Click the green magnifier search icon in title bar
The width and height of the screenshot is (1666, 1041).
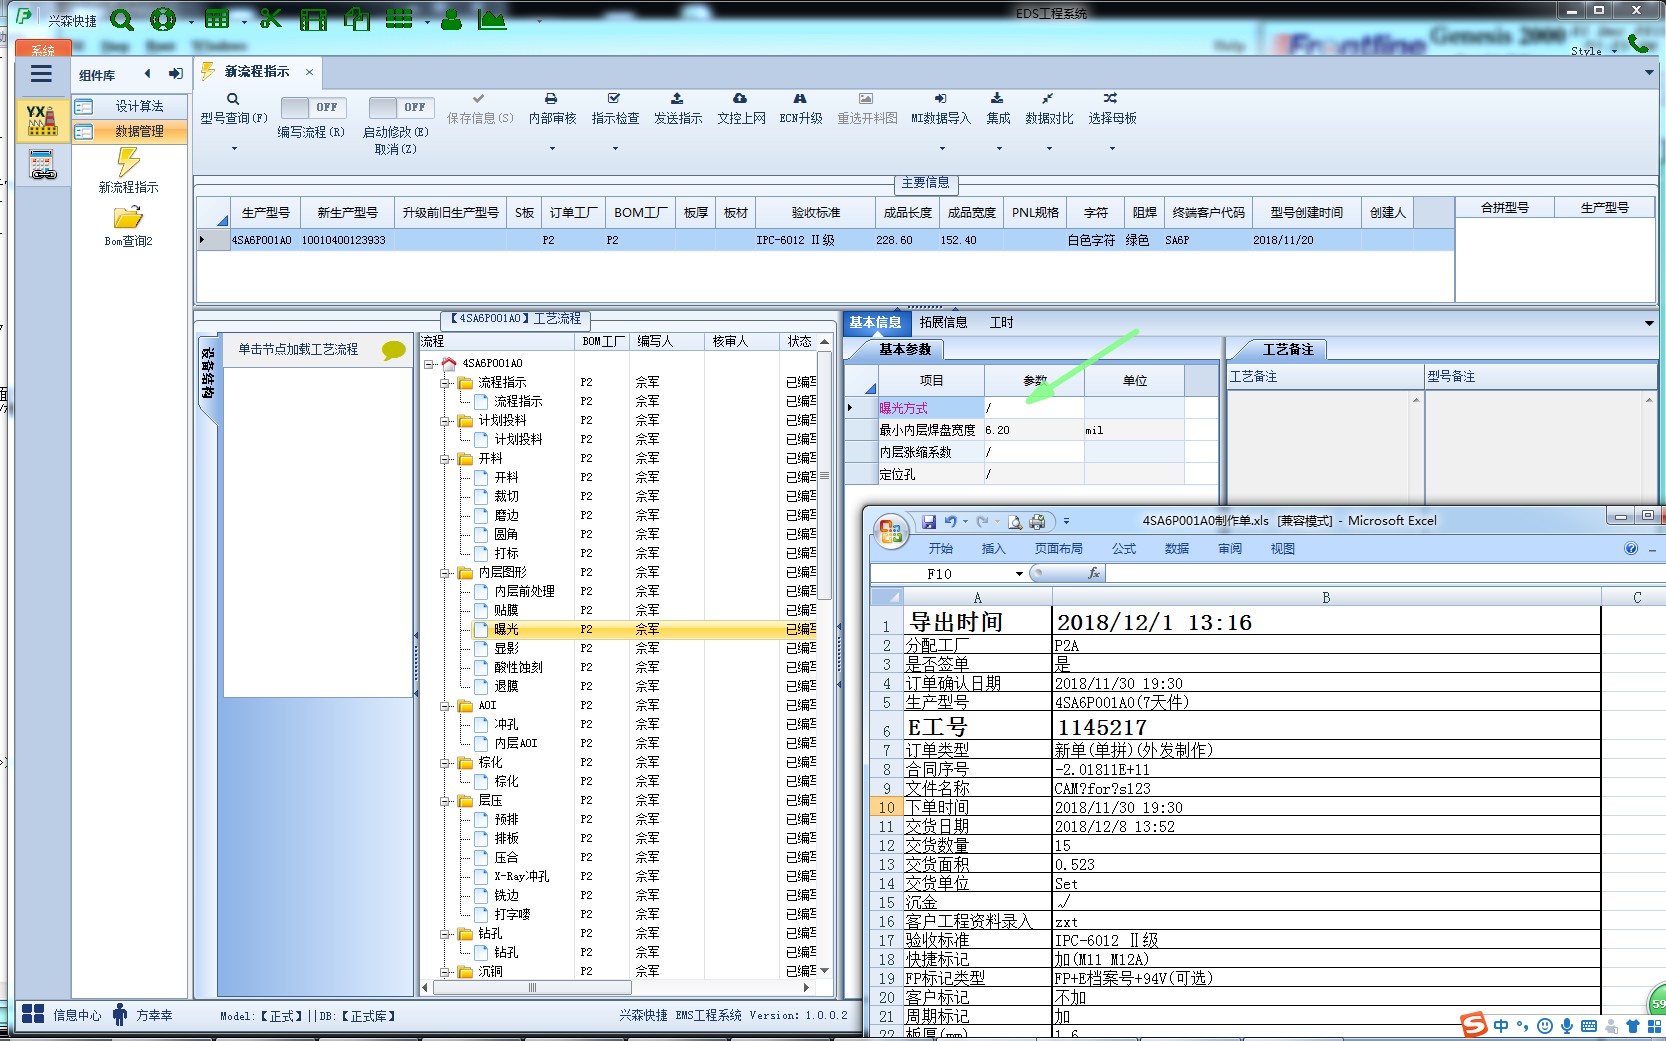pos(122,19)
